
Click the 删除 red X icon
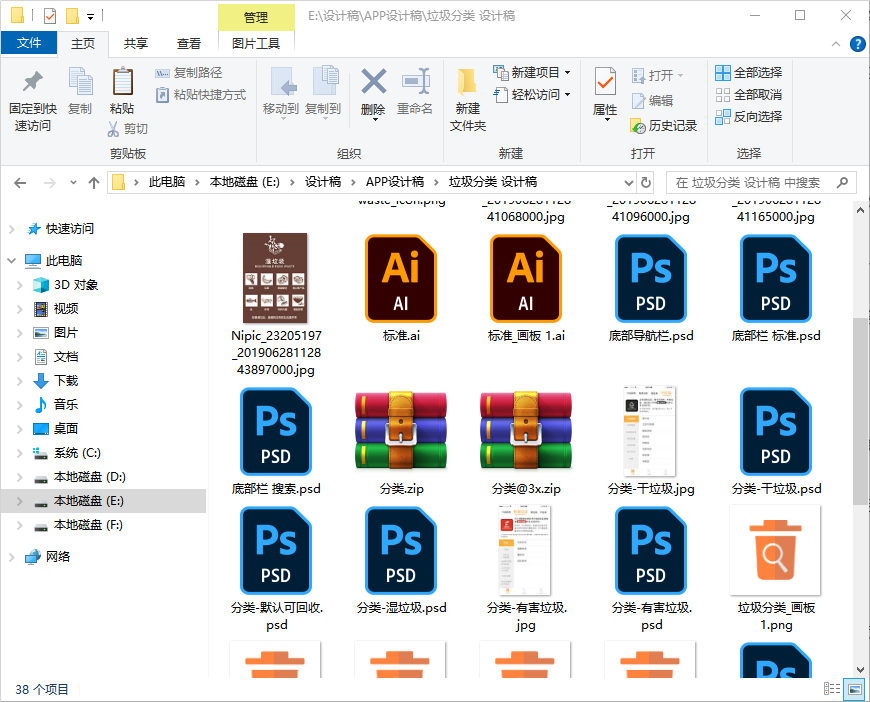373,83
